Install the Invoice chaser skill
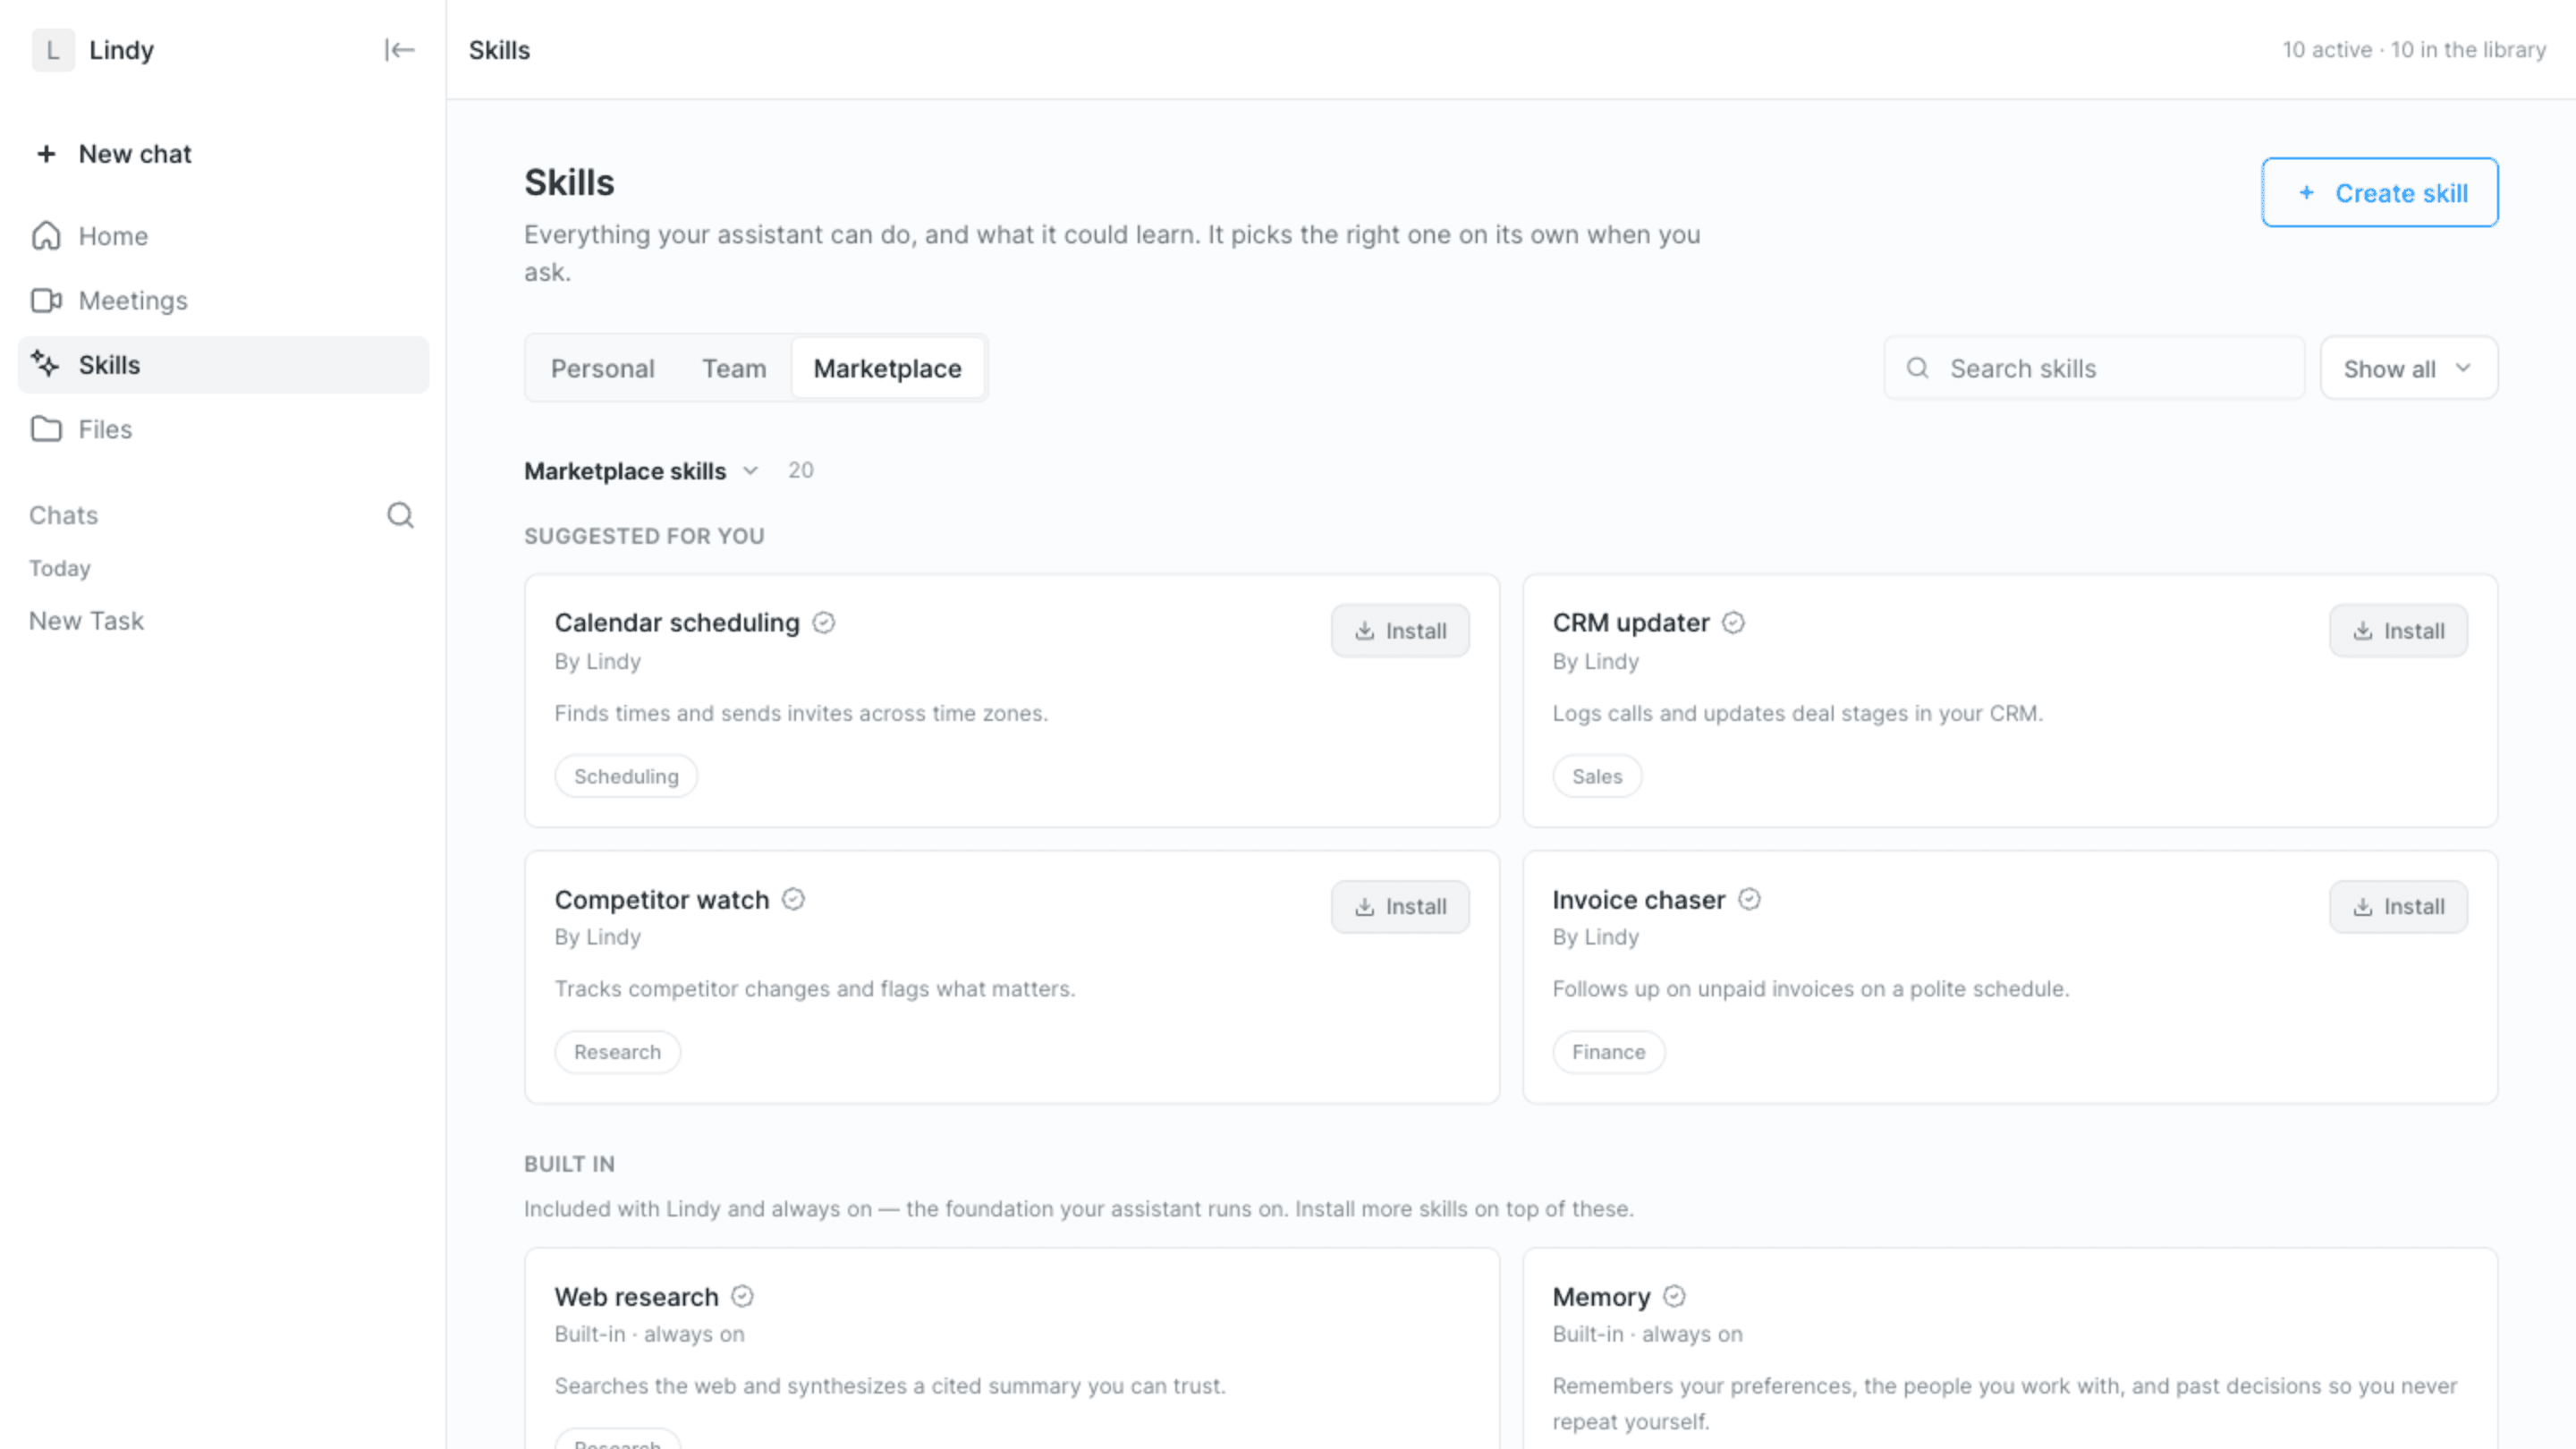 2398,907
